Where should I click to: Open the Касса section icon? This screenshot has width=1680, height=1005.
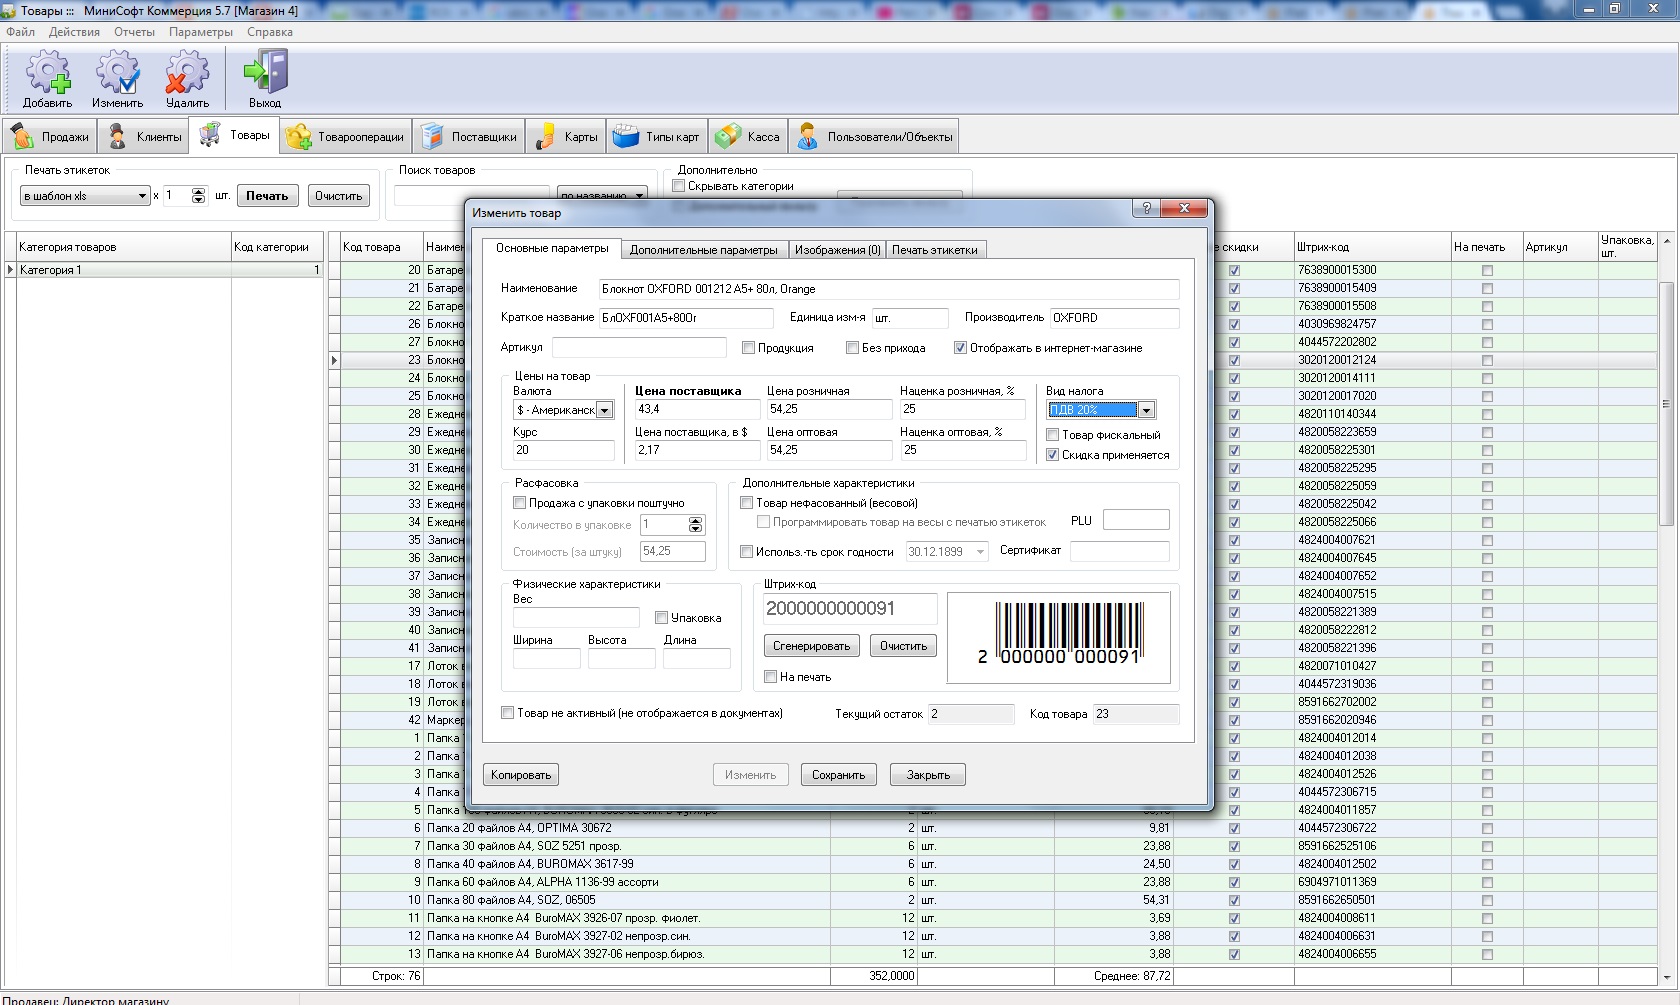[x=728, y=137]
